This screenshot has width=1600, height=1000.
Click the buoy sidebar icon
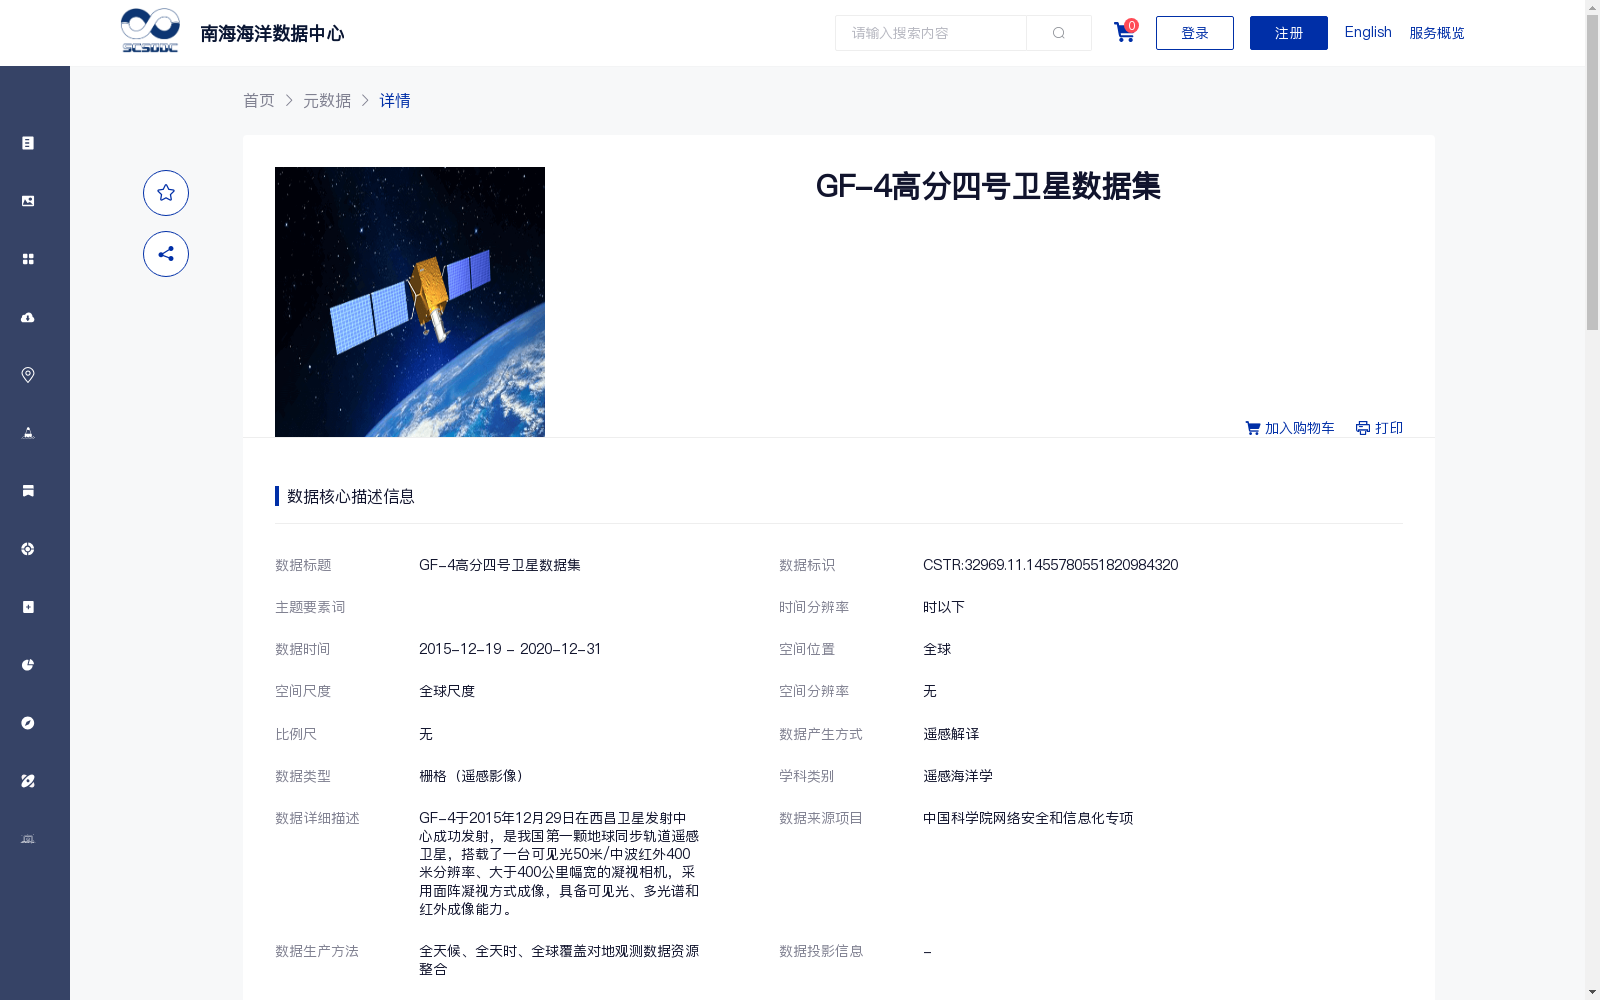pos(27,433)
